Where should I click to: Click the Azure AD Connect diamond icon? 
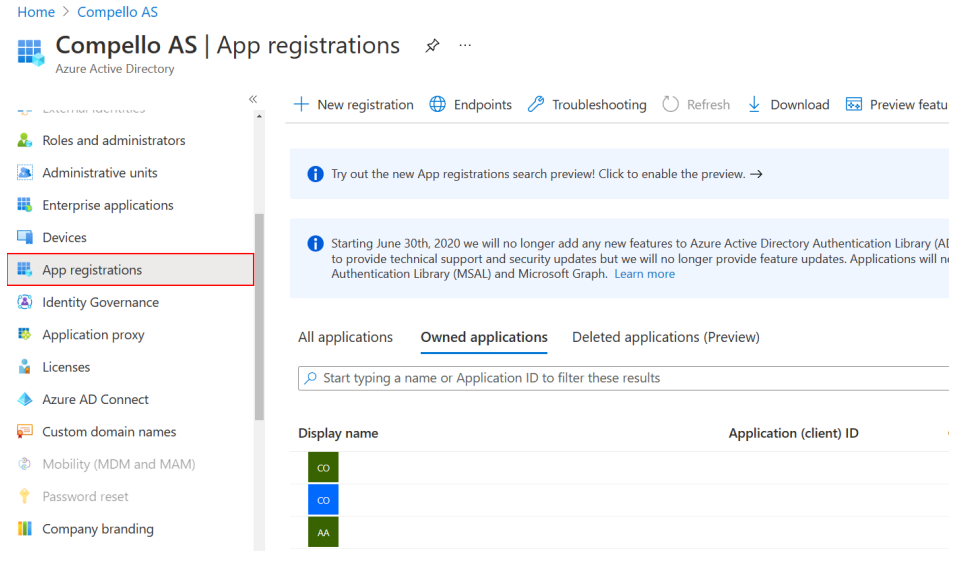(24, 399)
